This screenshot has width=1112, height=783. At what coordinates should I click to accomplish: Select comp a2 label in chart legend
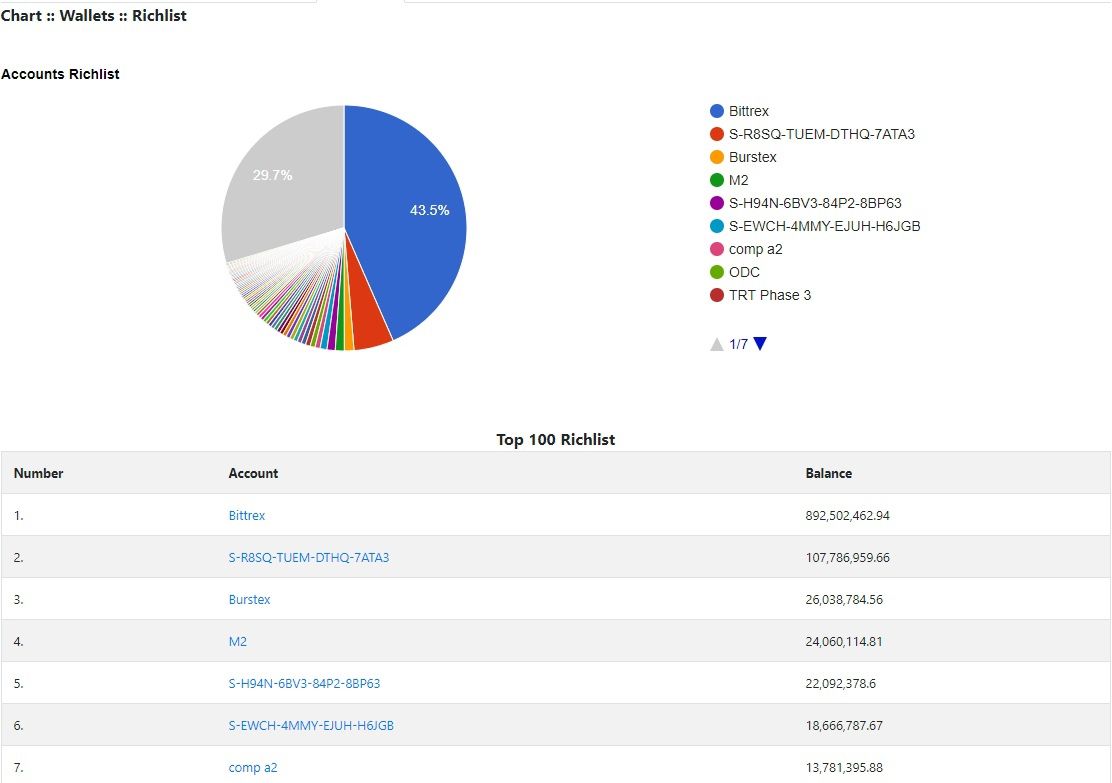755,250
